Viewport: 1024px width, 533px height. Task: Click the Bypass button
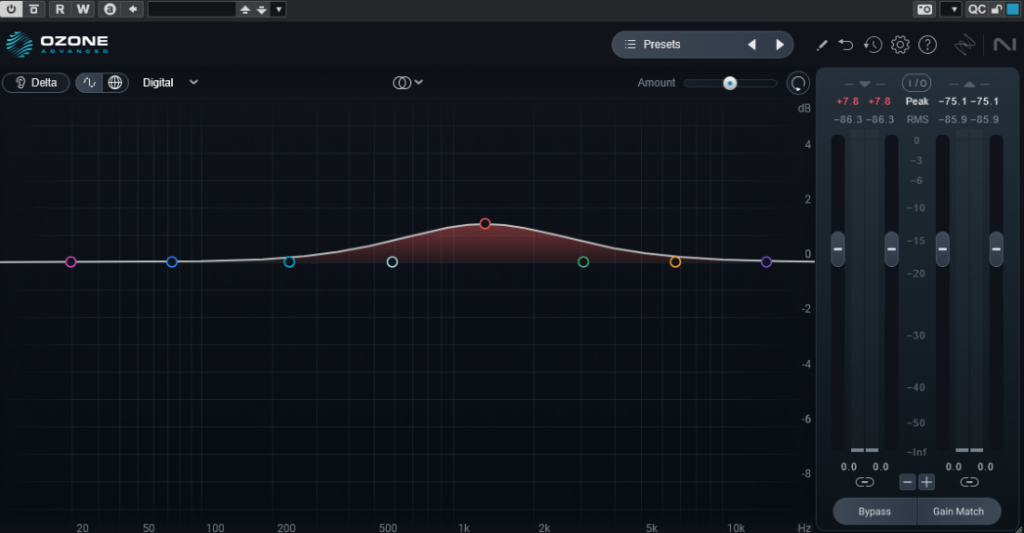pyautogui.click(x=874, y=511)
